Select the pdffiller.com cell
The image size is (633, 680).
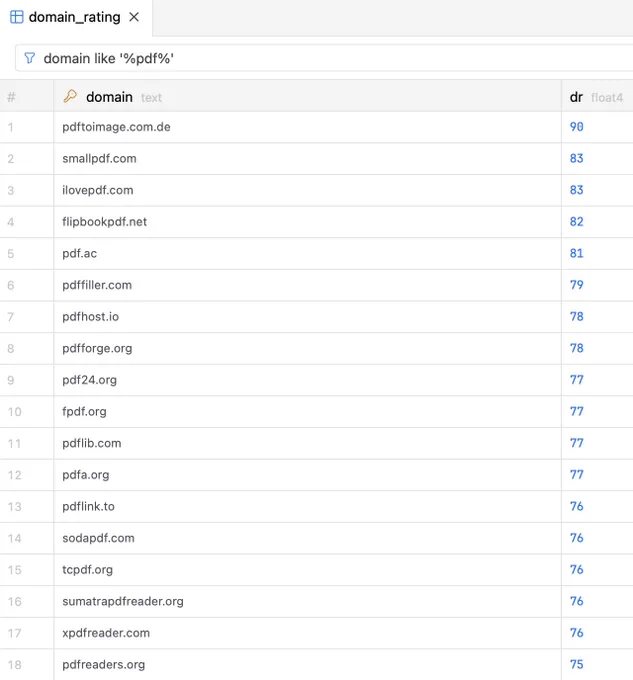(307, 285)
